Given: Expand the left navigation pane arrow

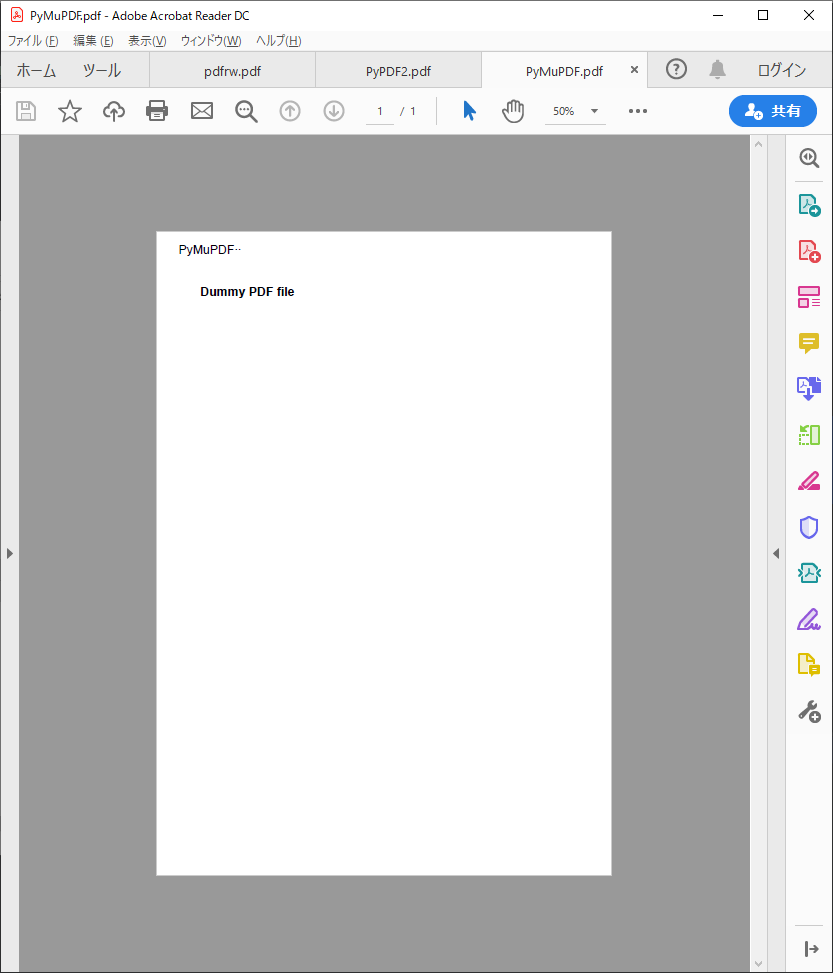Looking at the screenshot, I should (8, 553).
